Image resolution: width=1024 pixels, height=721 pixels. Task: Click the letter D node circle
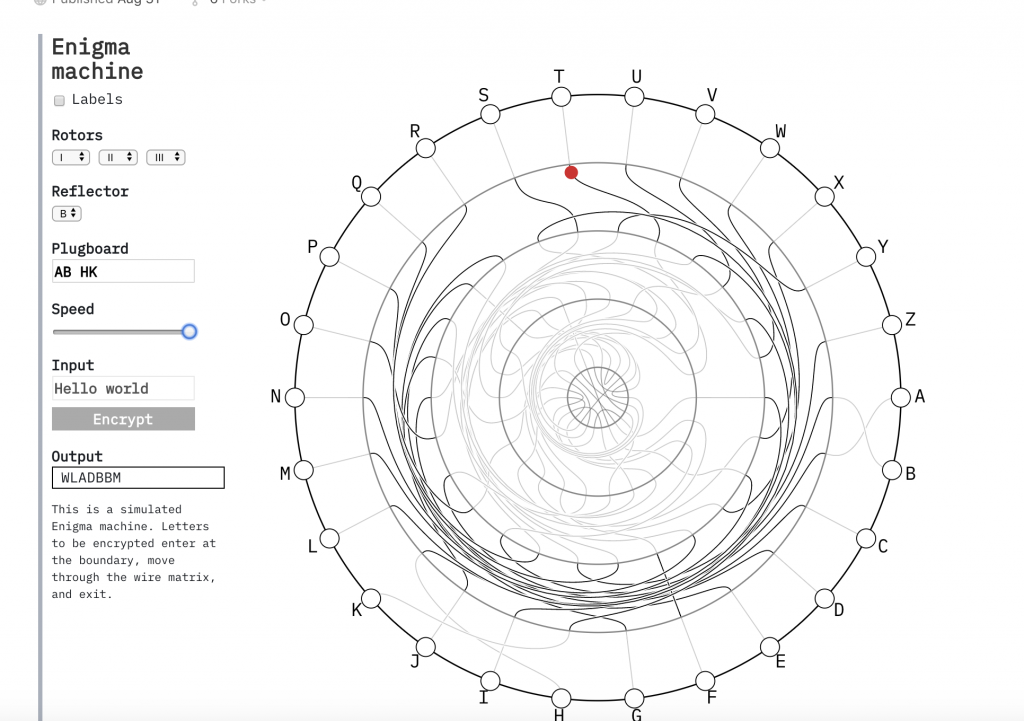pos(825,598)
